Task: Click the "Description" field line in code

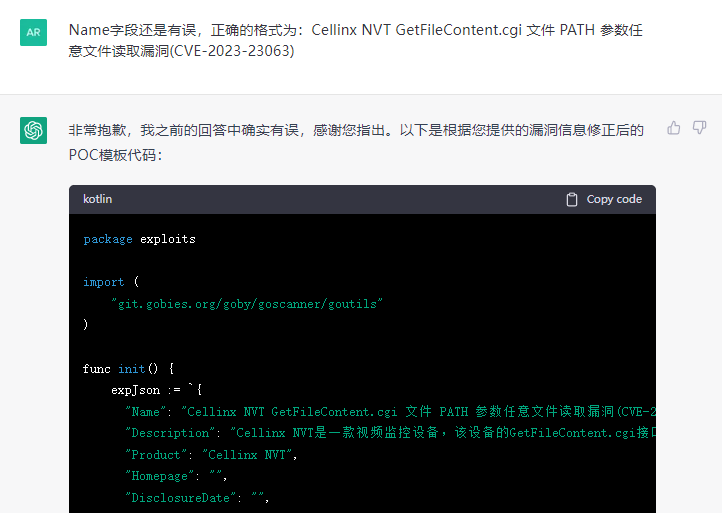Action: 390,433
